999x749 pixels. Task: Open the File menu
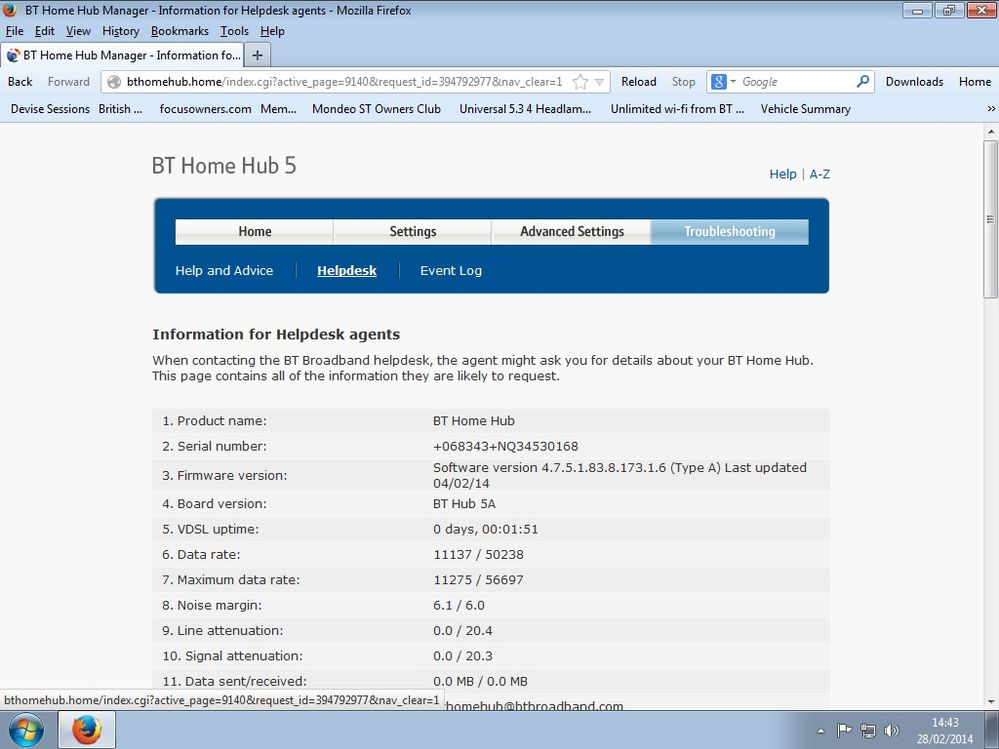point(14,31)
